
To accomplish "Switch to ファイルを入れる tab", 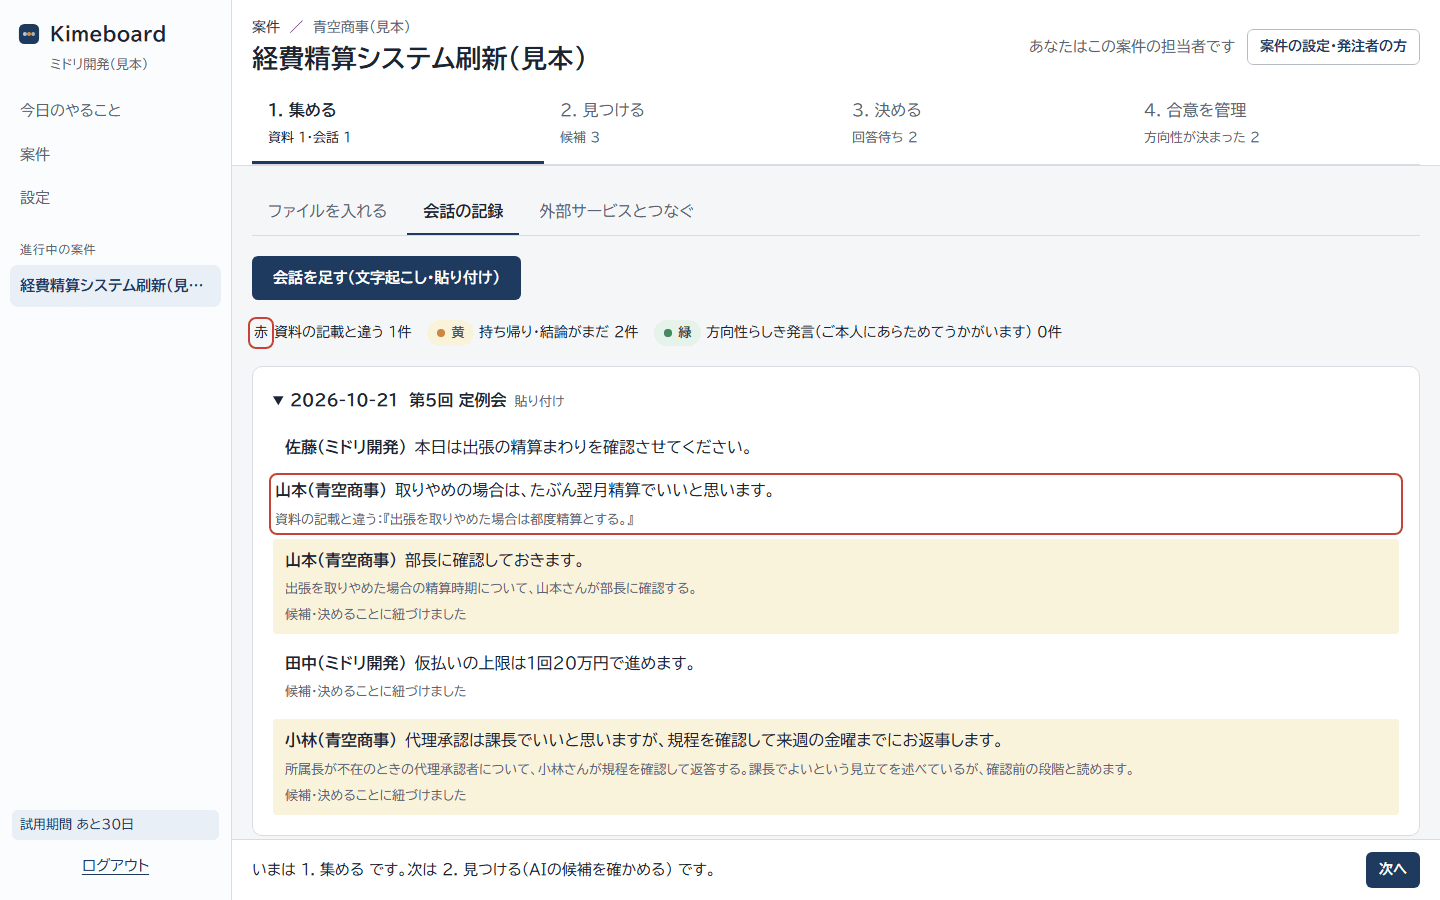I will pos(327,211).
